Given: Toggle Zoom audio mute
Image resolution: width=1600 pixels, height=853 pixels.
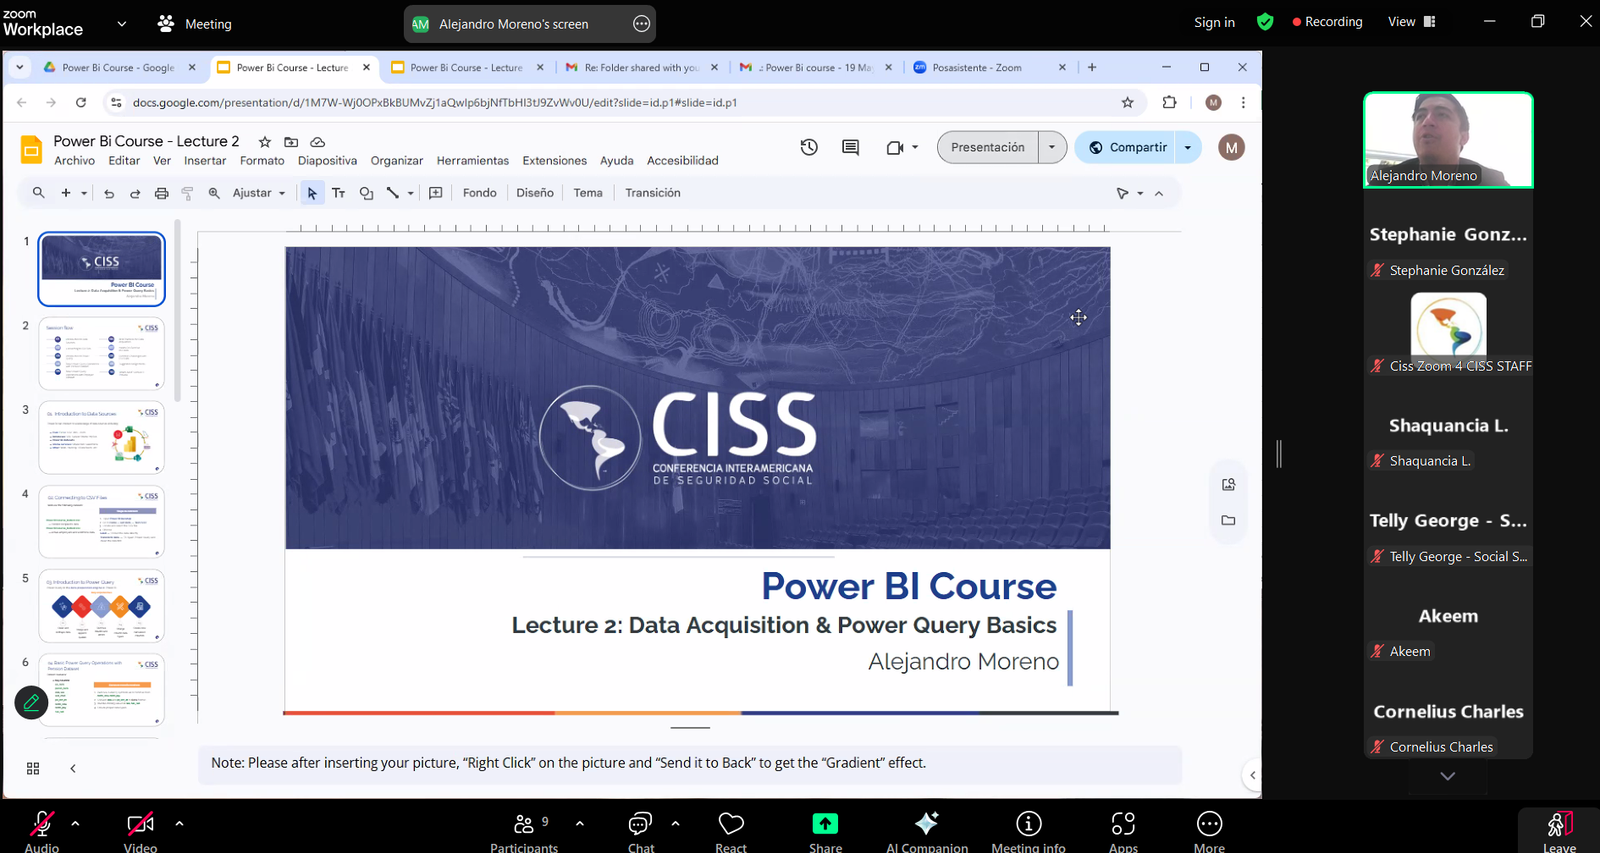Looking at the screenshot, I should click(x=42, y=830).
